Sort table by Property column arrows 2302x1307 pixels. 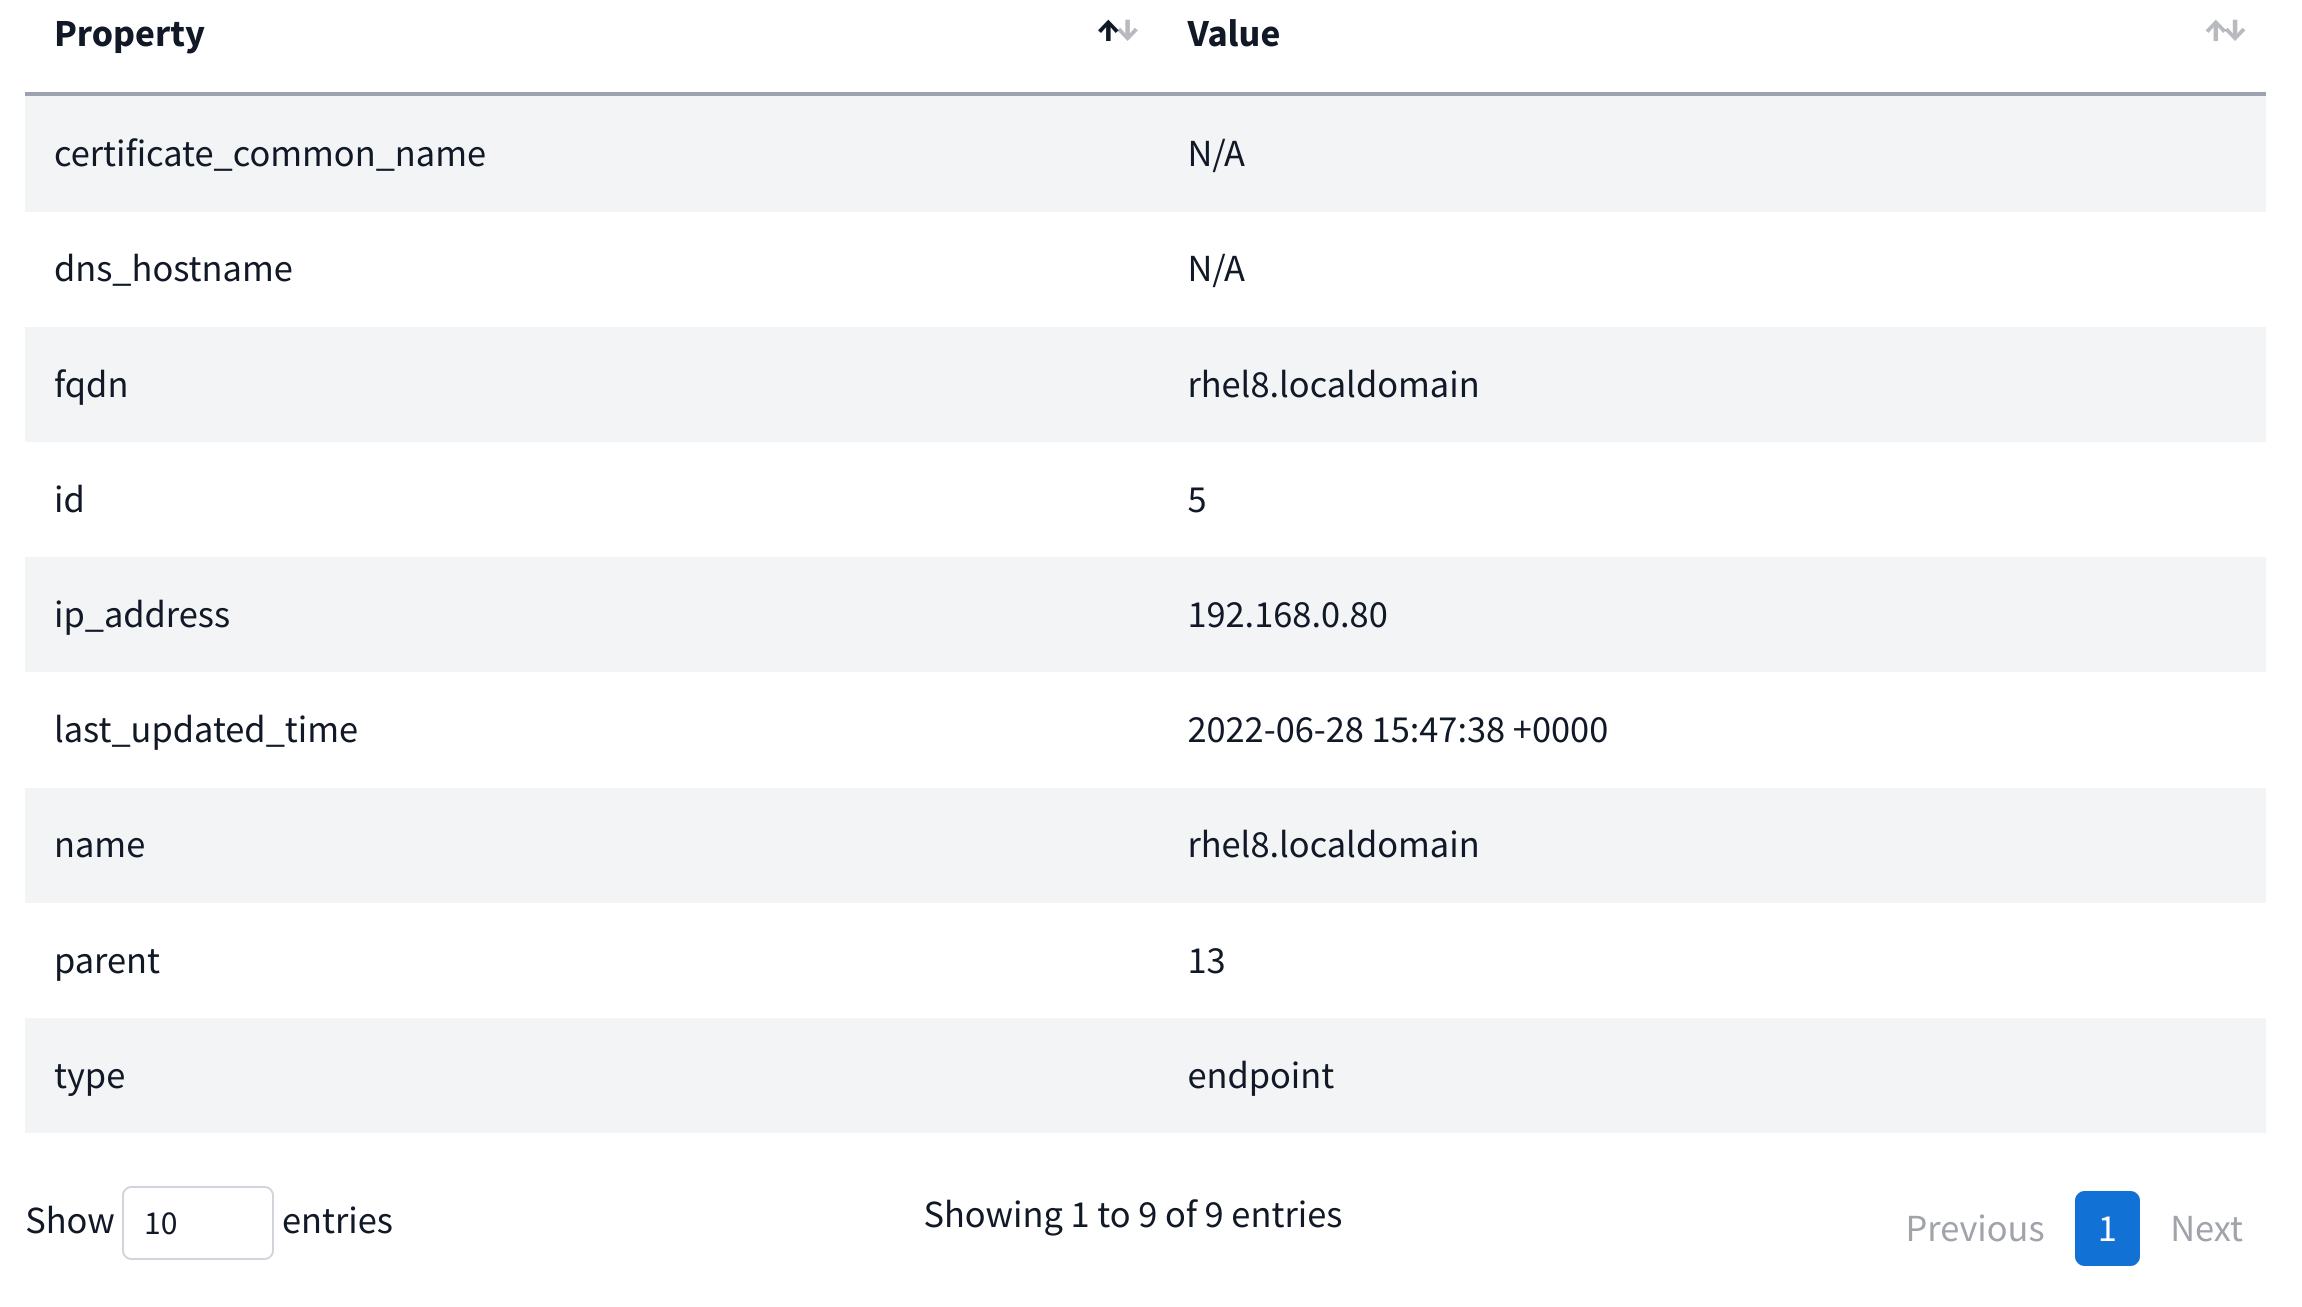click(x=1117, y=32)
